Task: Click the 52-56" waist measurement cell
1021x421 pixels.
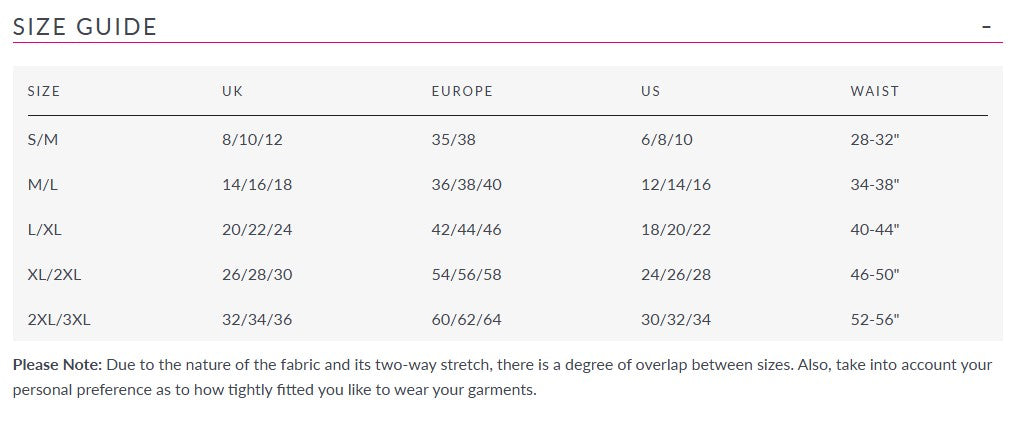Action: [875, 320]
